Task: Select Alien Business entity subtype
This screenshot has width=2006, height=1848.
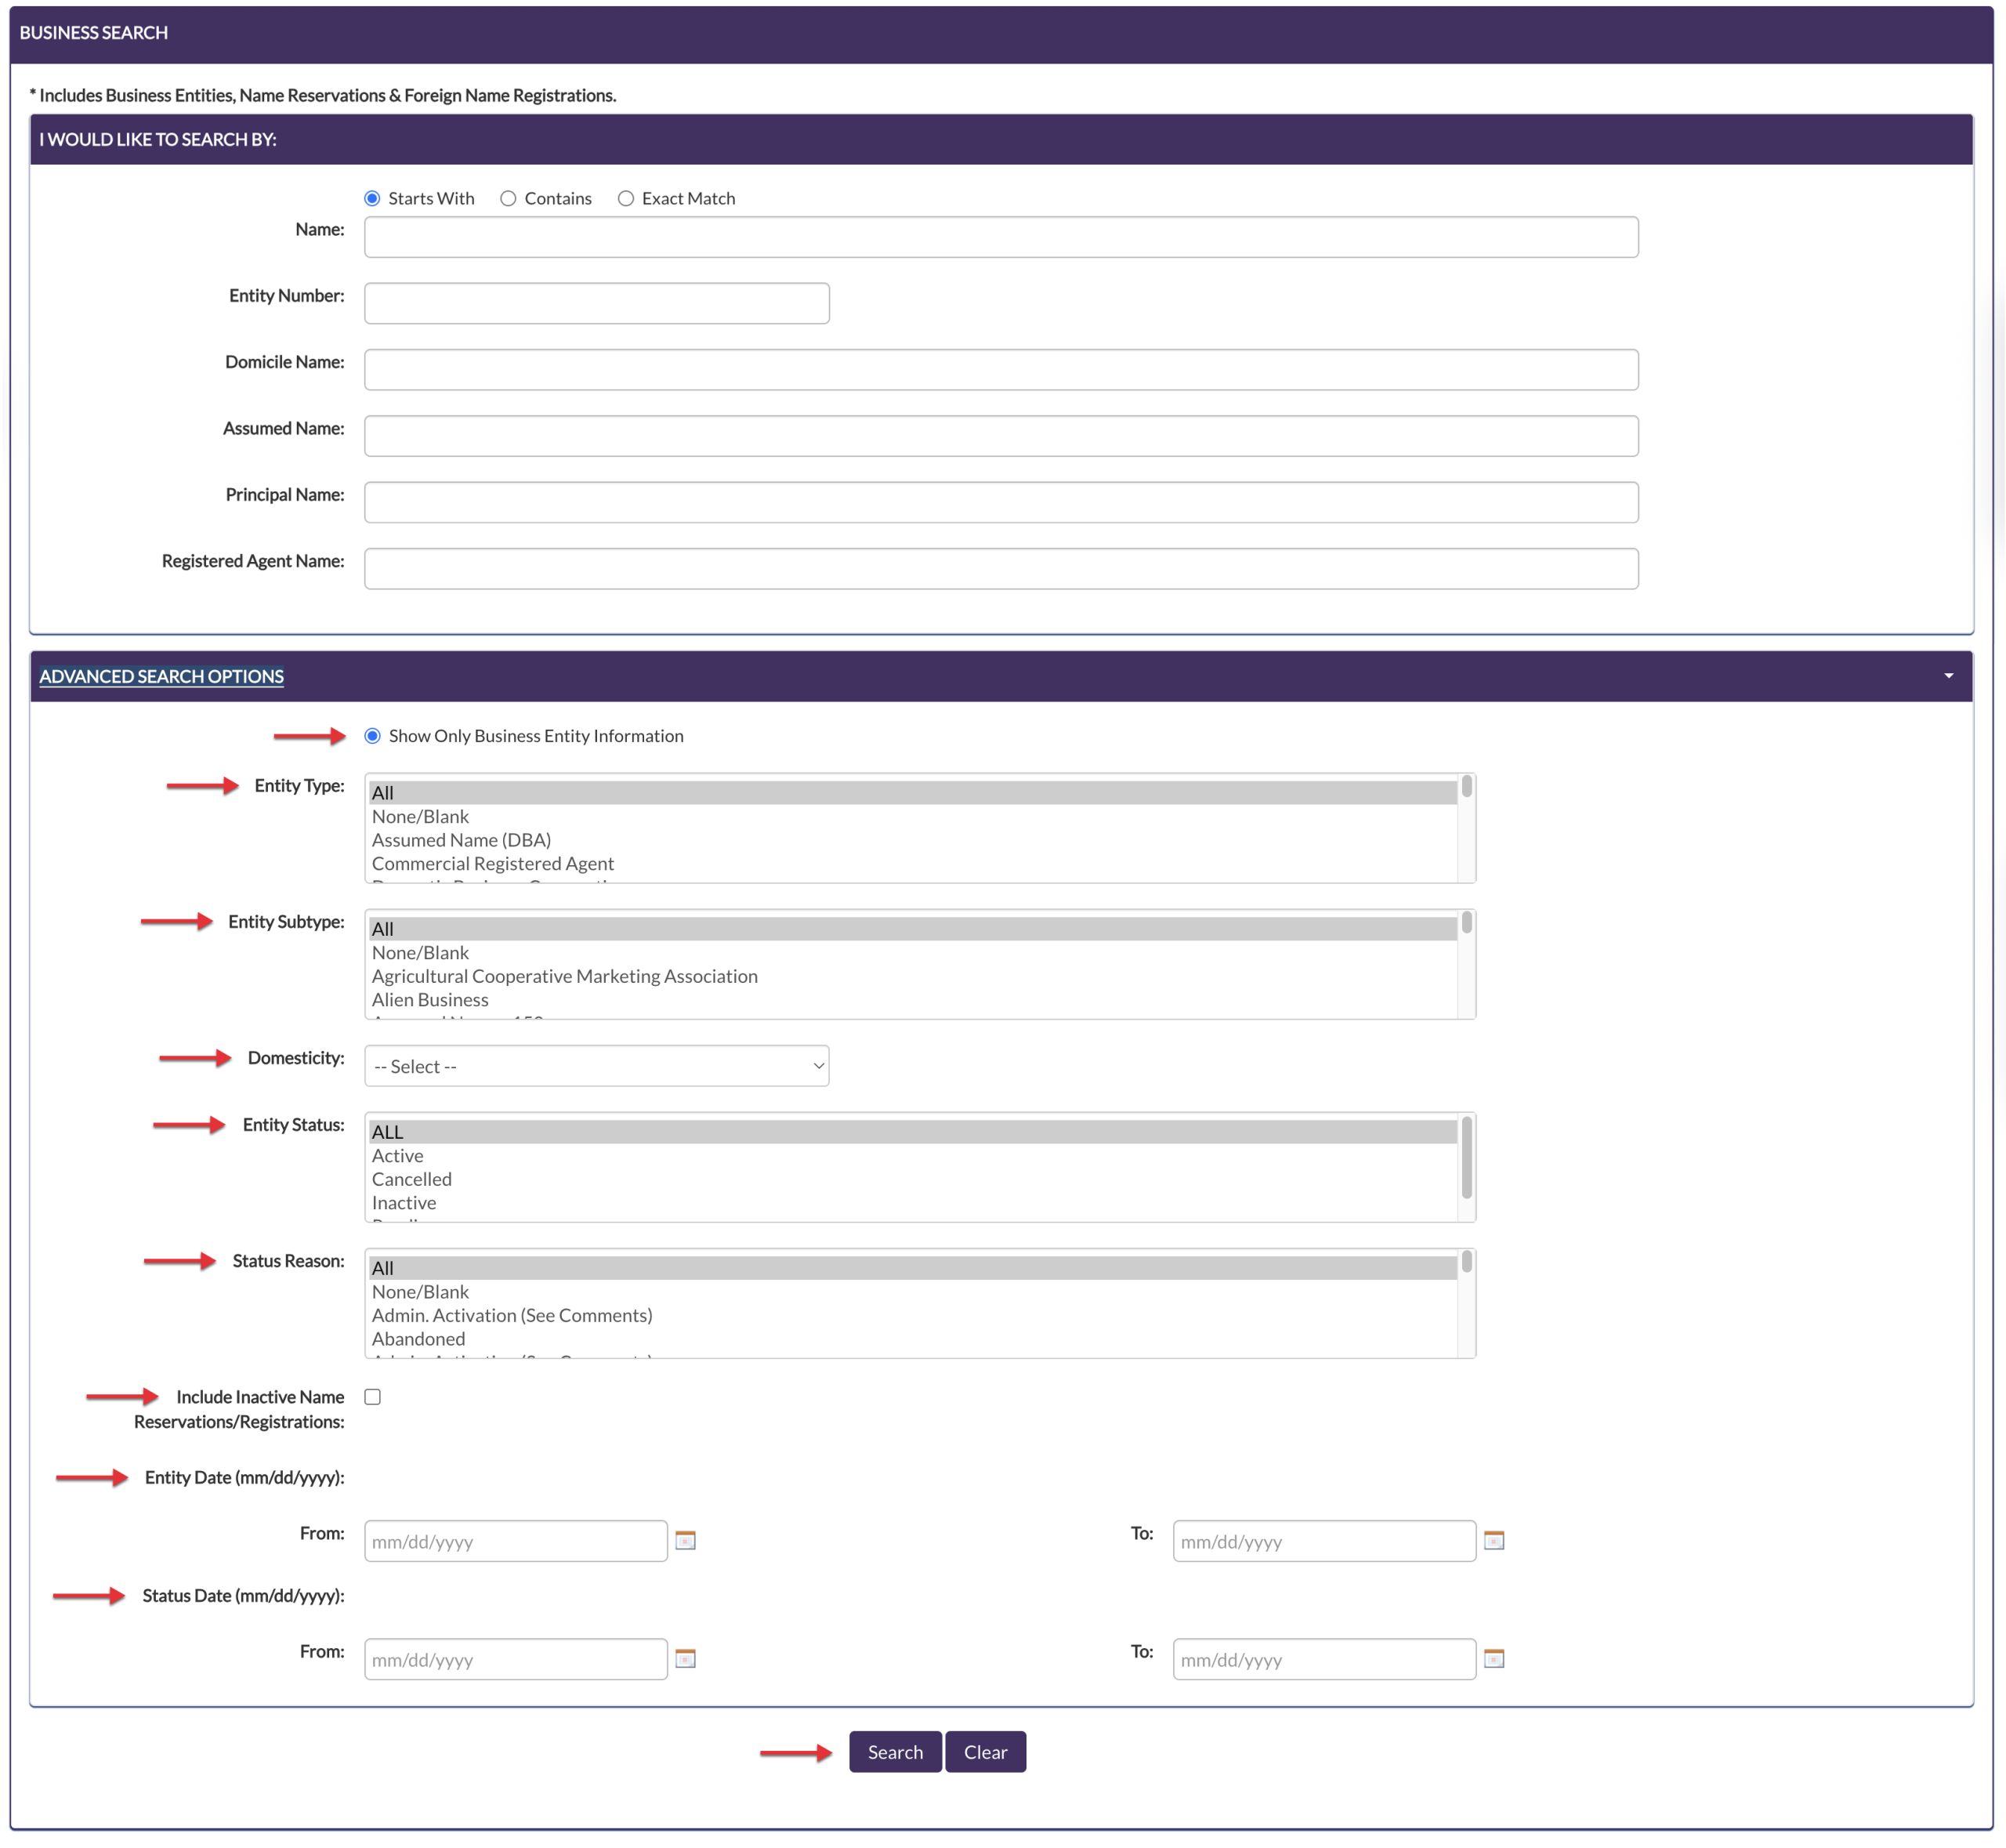Action: point(430,1000)
